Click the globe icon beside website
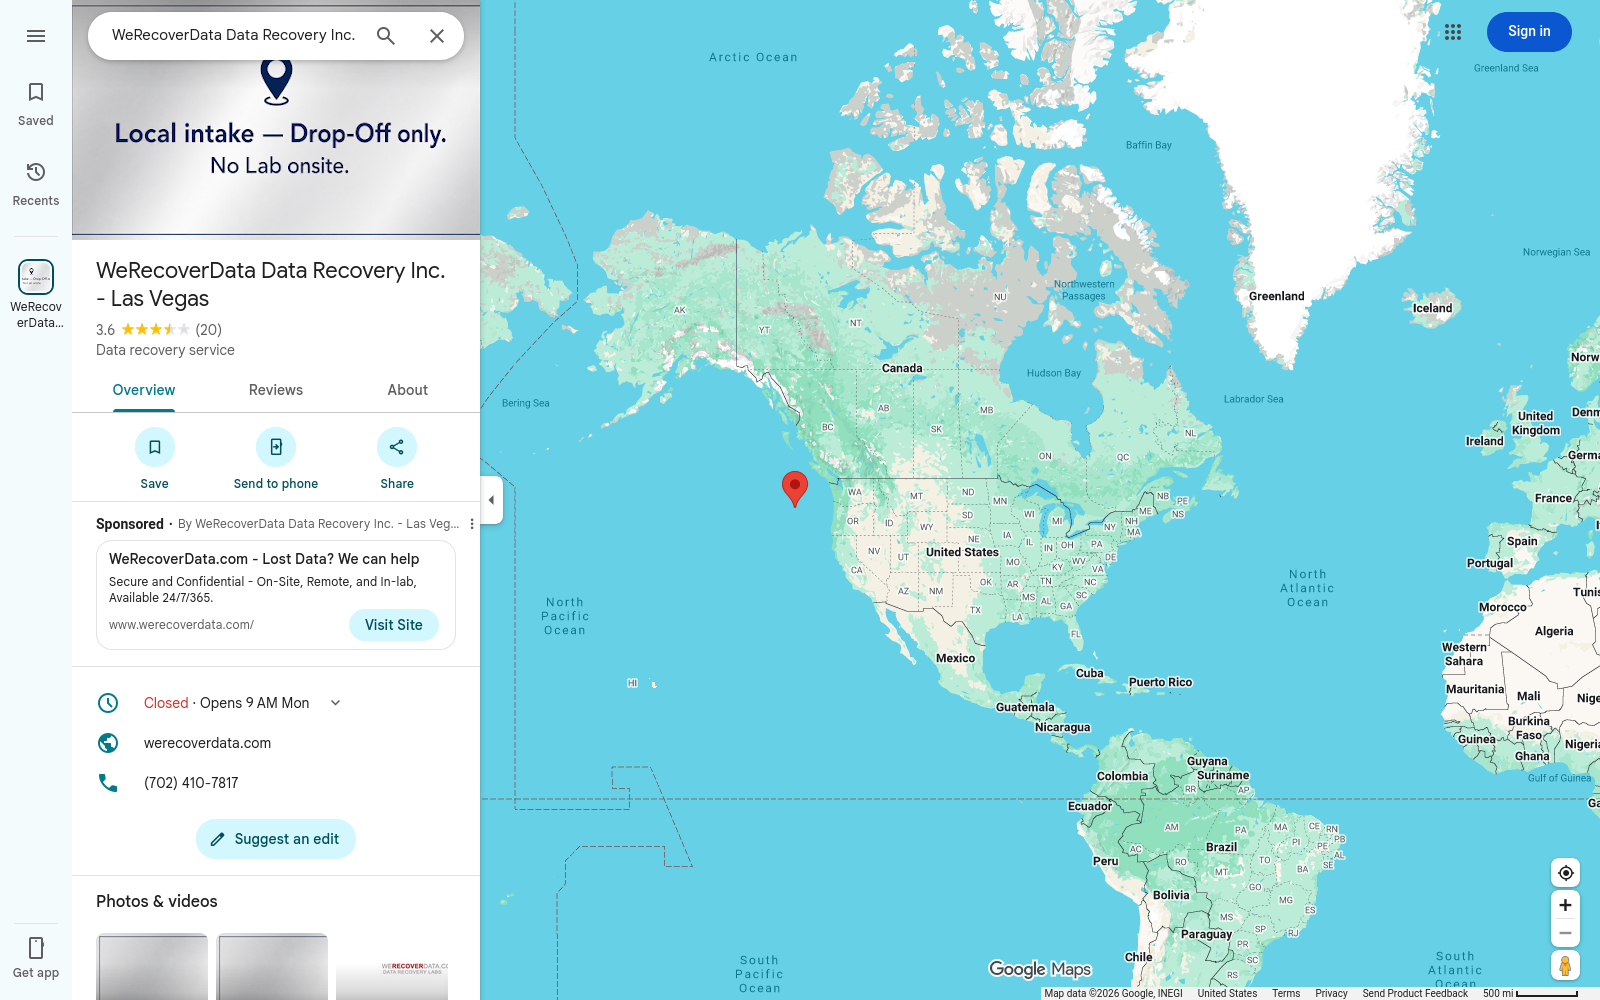 (108, 743)
